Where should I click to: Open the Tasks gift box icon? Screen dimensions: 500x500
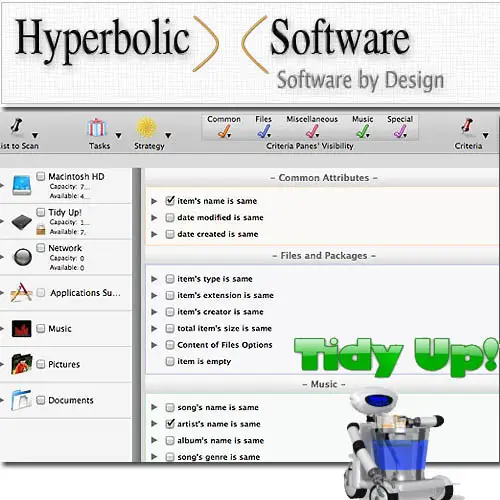click(x=97, y=128)
